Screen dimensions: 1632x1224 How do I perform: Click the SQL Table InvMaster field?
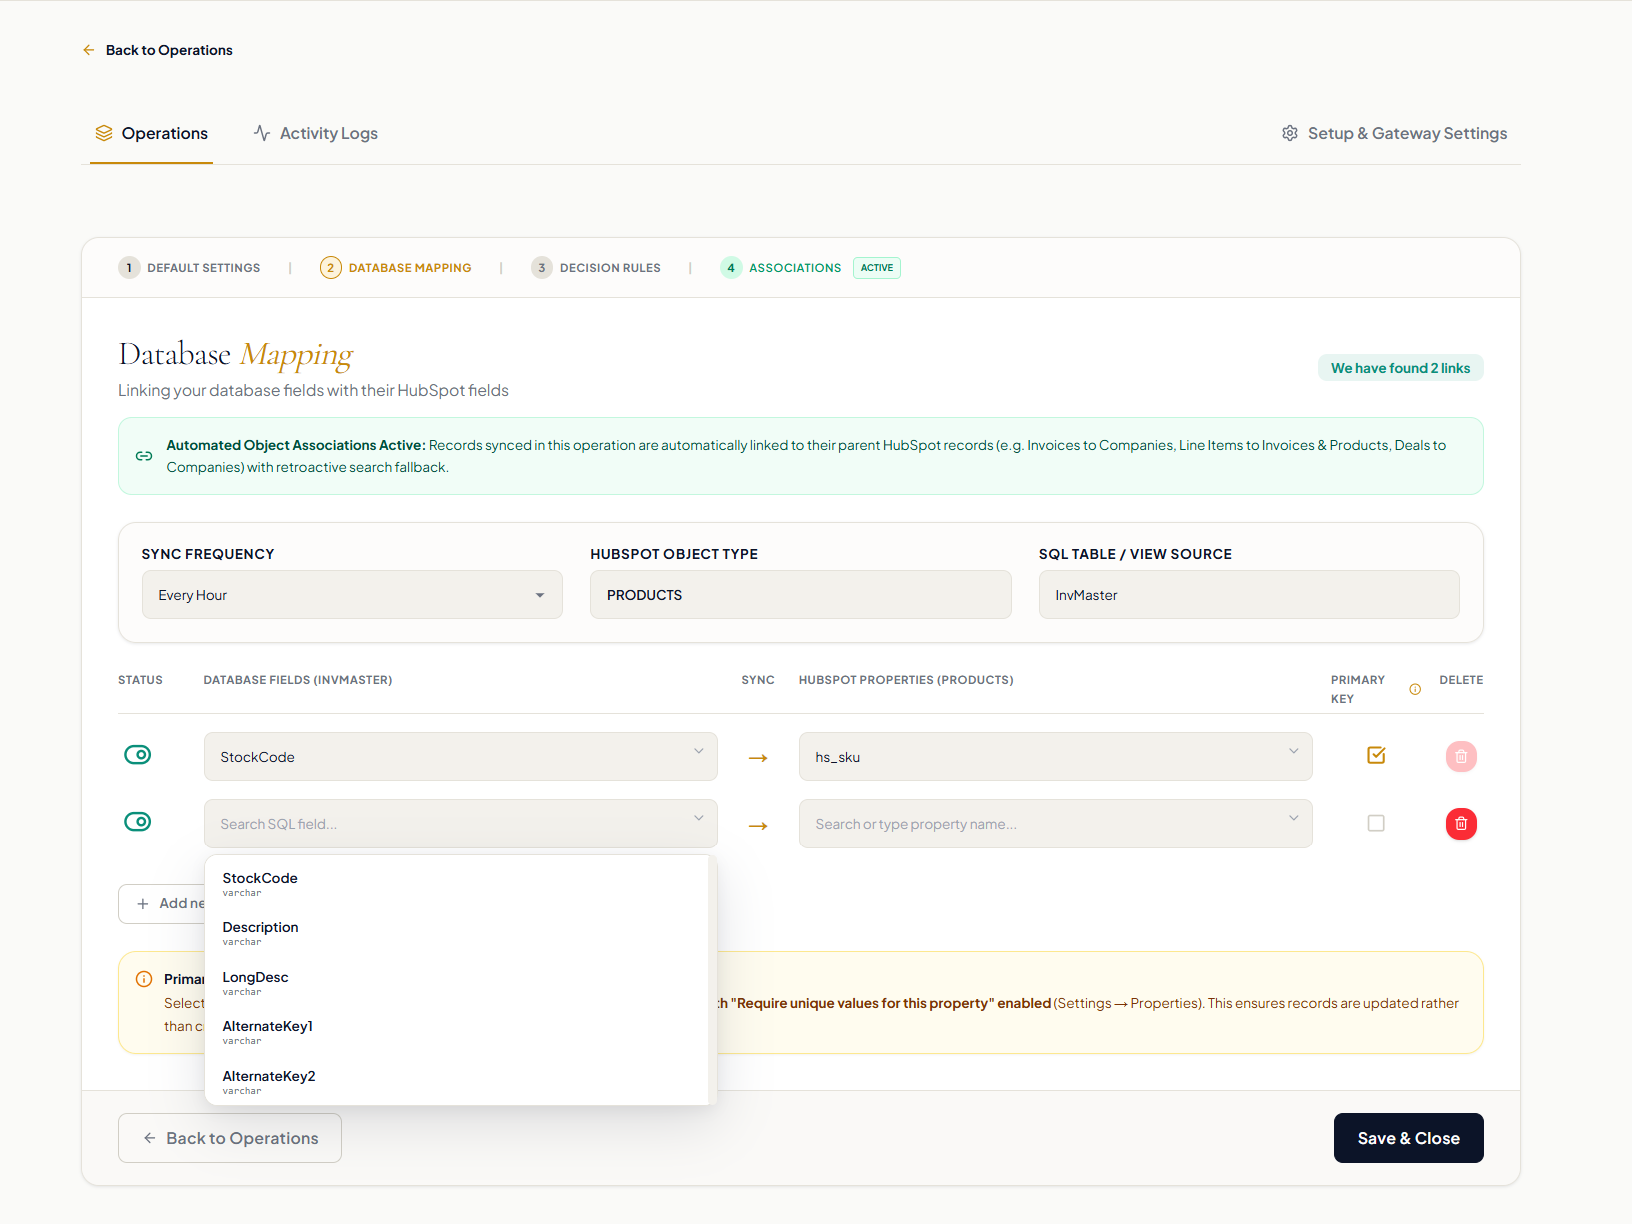pyautogui.click(x=1249, y=595)
